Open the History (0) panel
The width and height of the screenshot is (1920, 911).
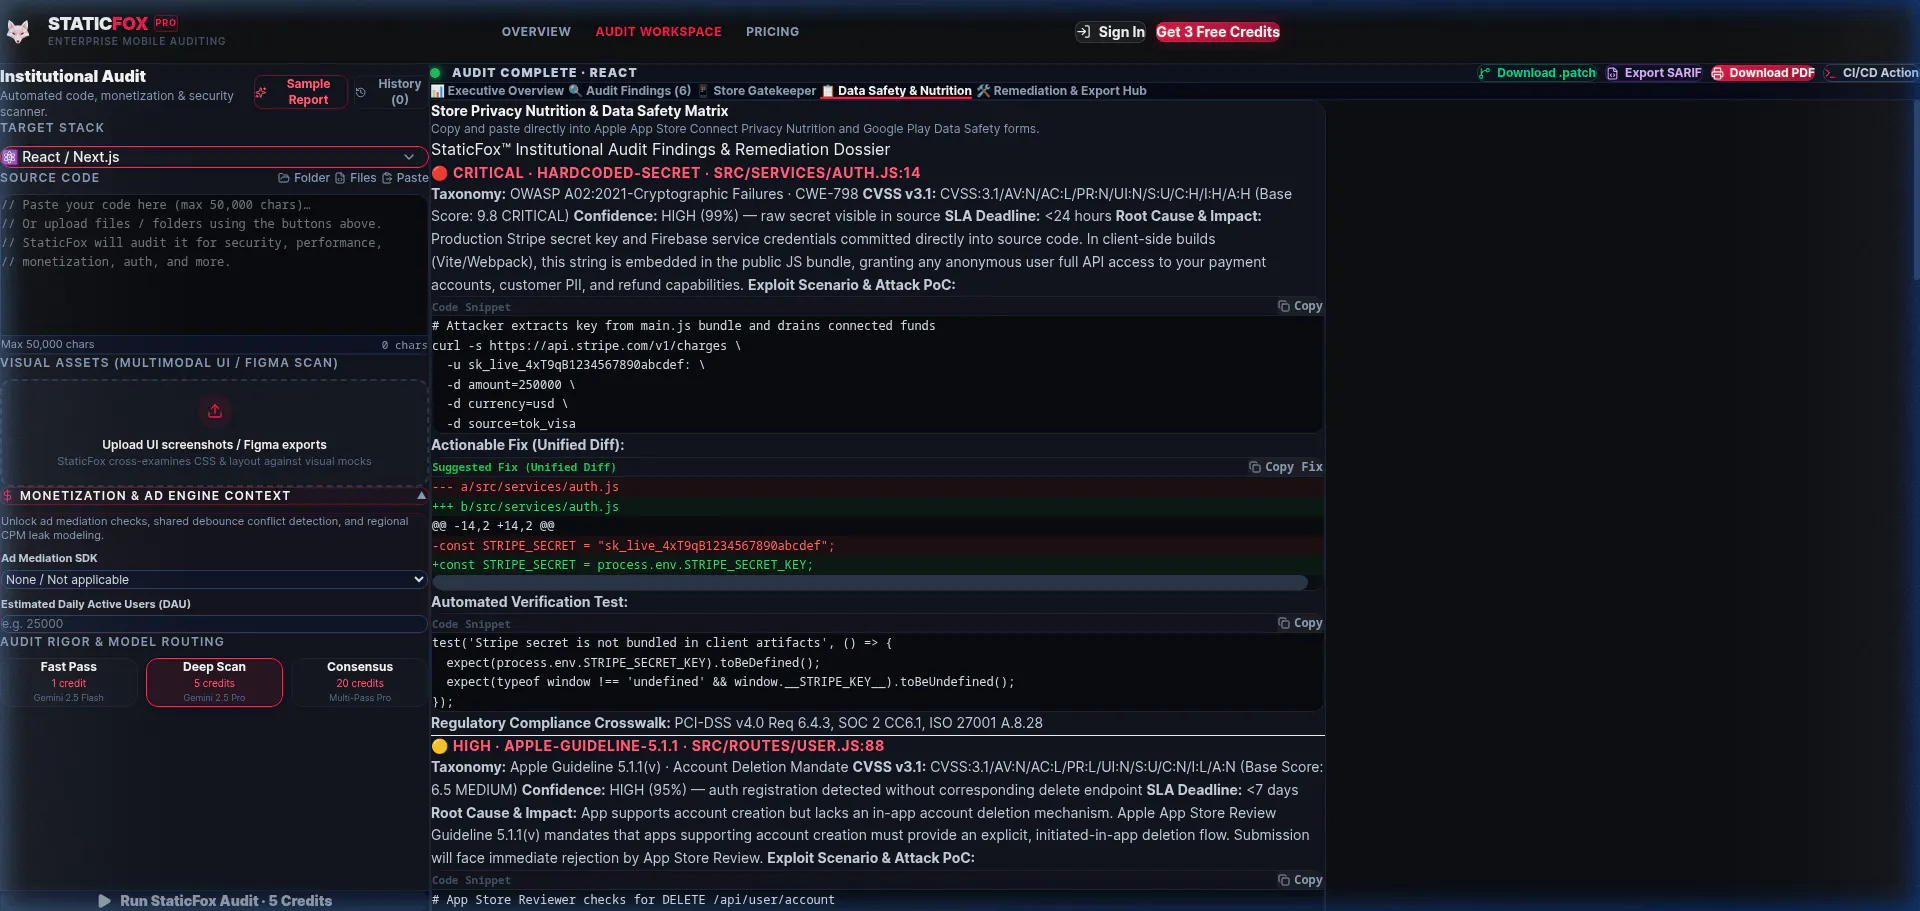click(389, 92)
